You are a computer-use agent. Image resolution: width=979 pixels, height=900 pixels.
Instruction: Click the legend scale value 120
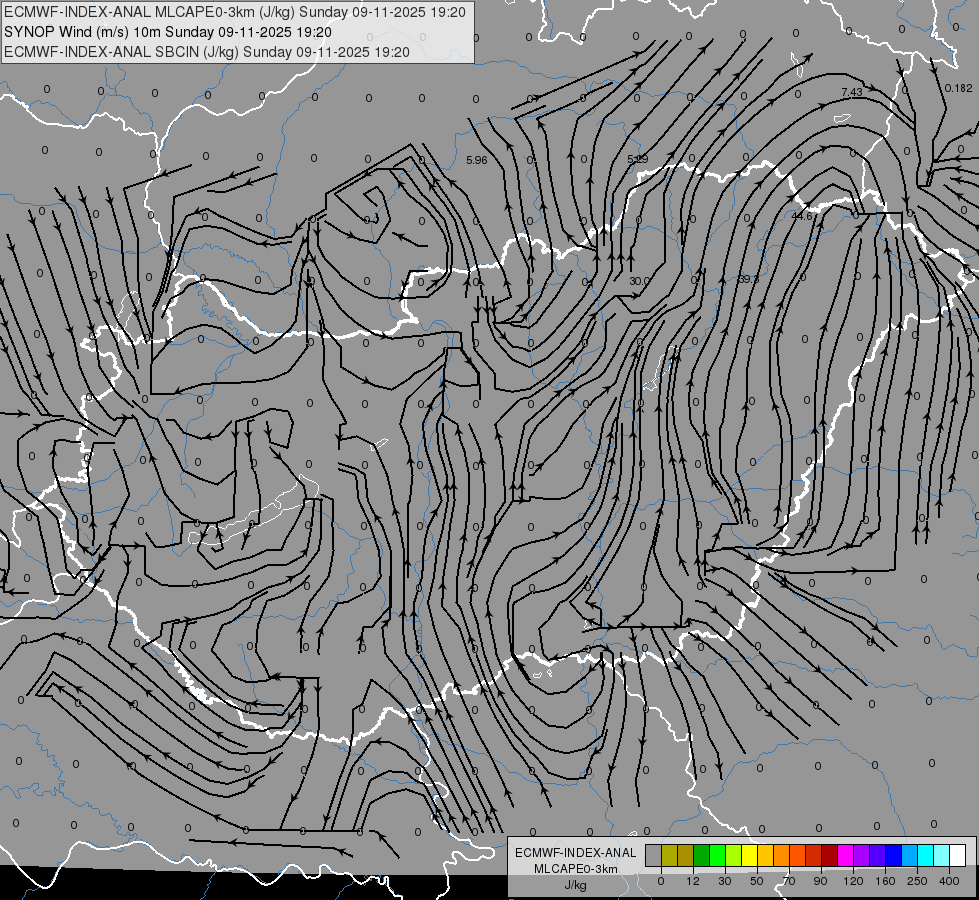pos(853,881)
